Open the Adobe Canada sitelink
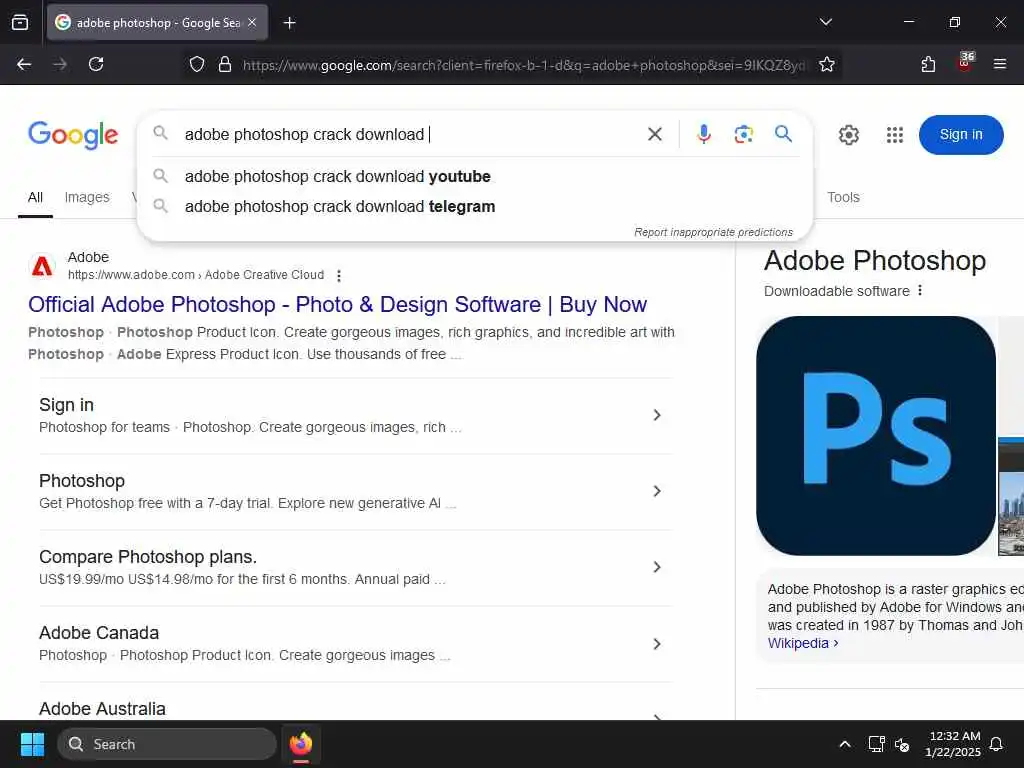Image resolution: width=1024 pixels, height=768 pixels. point(99,633)
